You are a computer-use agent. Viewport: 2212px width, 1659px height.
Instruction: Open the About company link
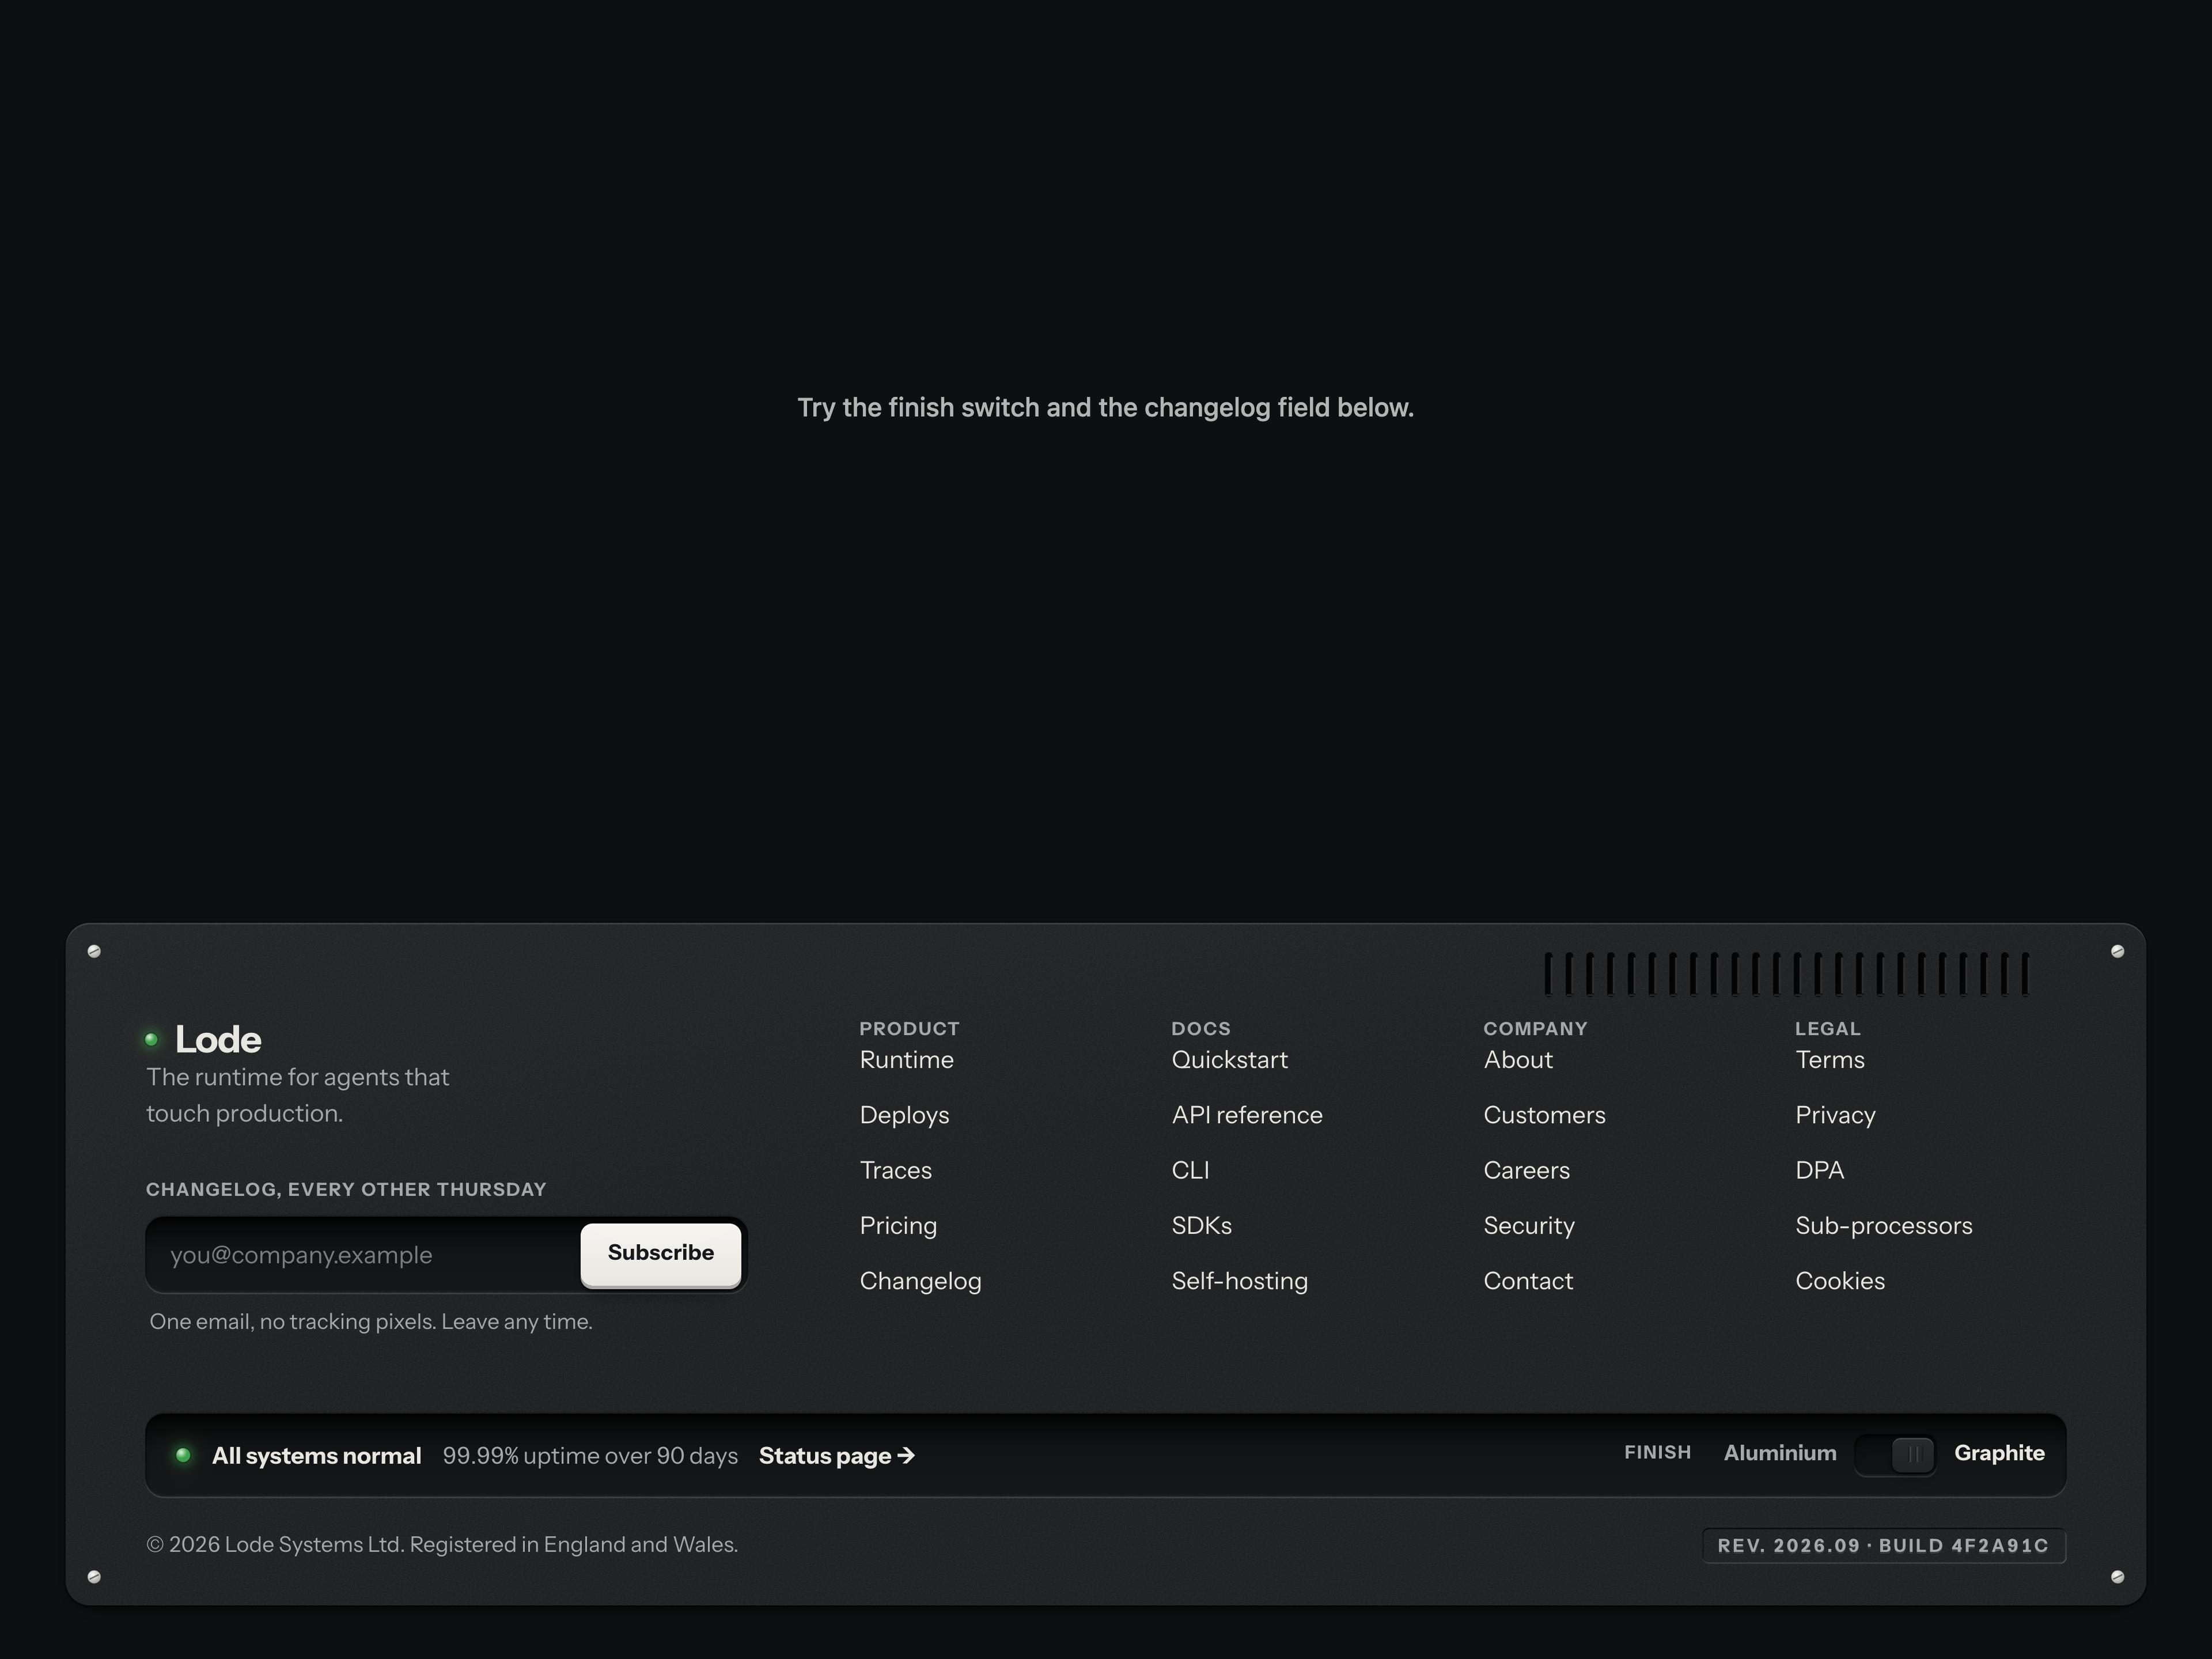(1518, 1060)
